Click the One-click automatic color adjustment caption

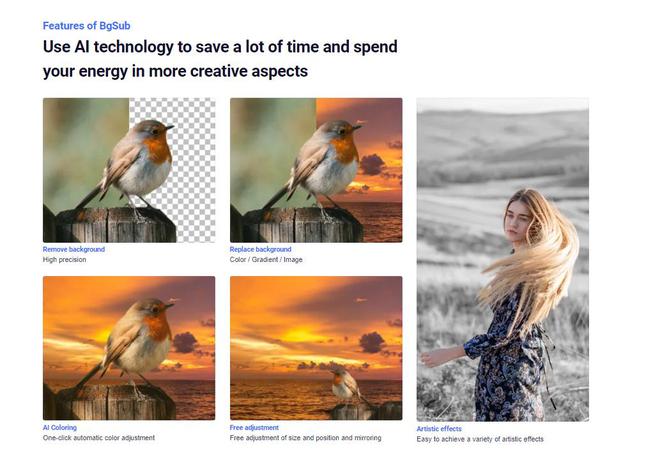coord(99,438)
